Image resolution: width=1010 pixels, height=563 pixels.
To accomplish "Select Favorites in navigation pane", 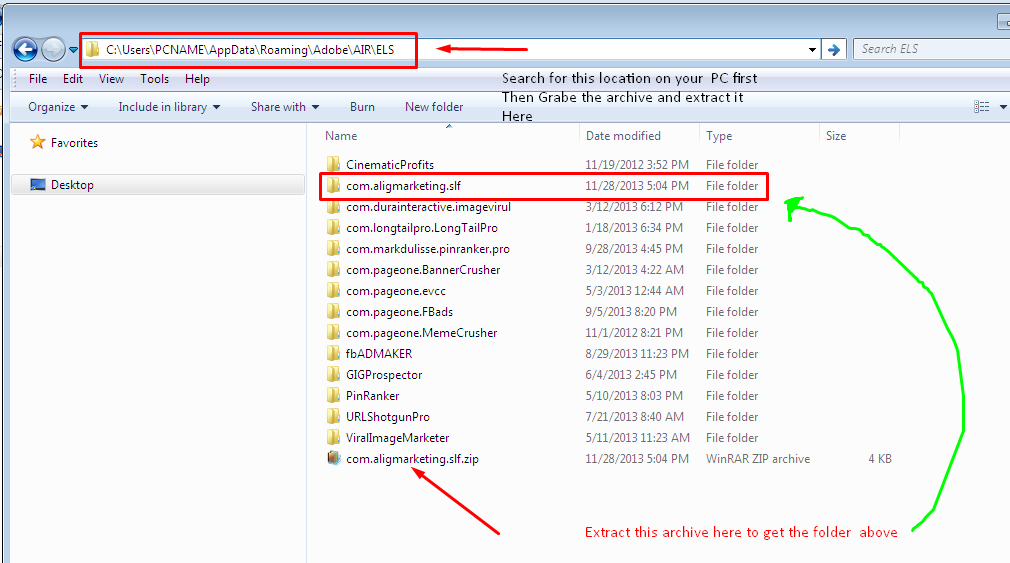I will coord(74,143).
